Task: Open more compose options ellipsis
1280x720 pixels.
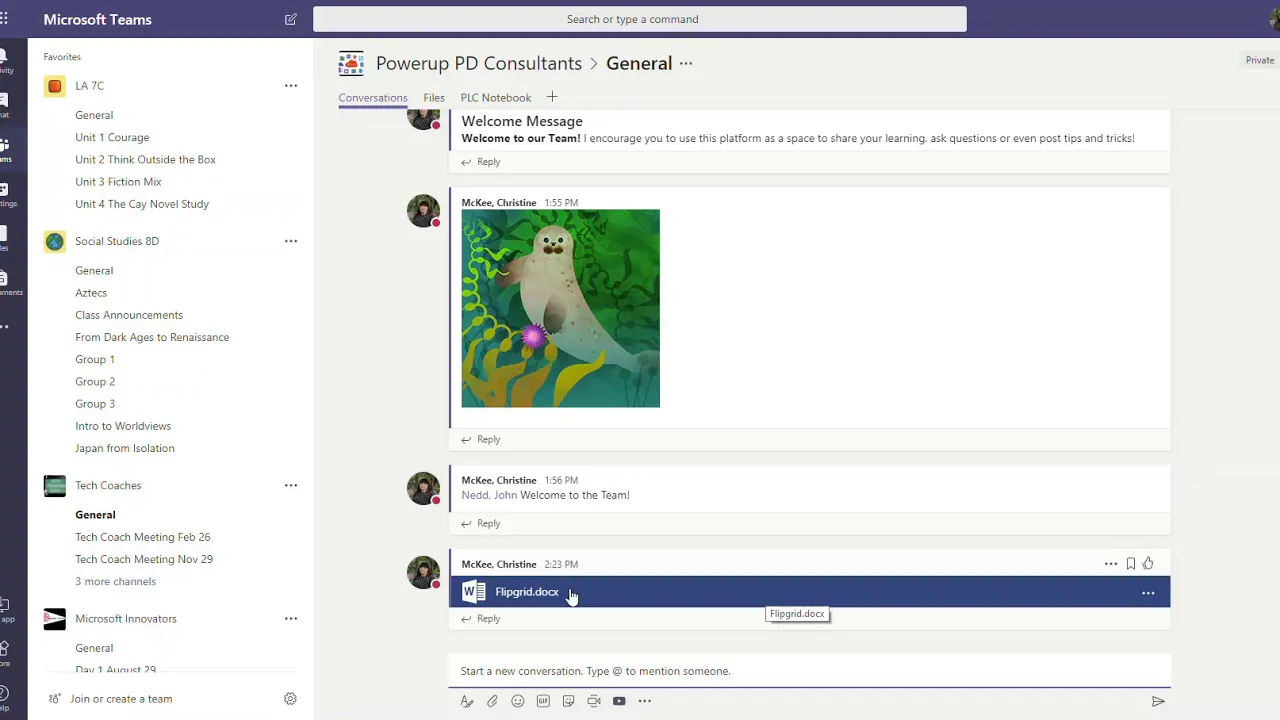Action: [645, 701]
